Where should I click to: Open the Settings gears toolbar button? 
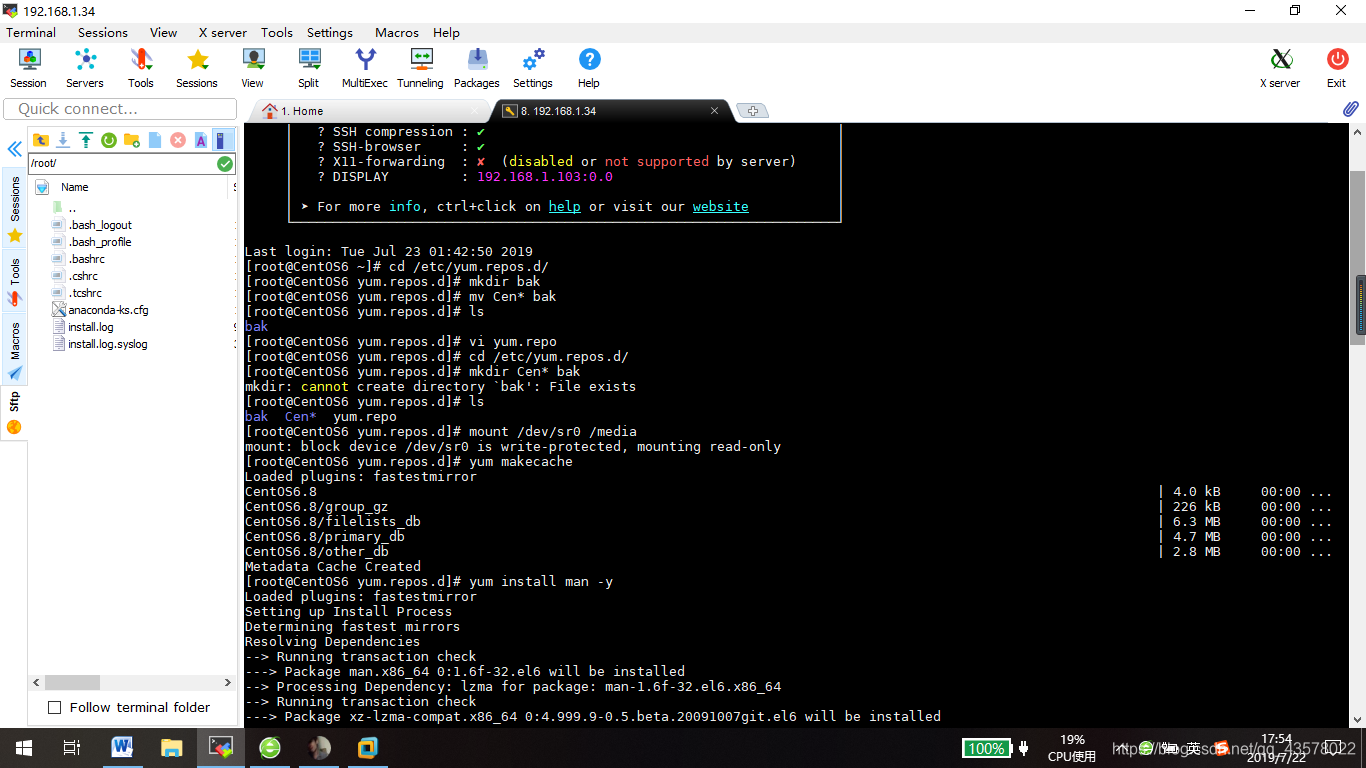(533, 68)
